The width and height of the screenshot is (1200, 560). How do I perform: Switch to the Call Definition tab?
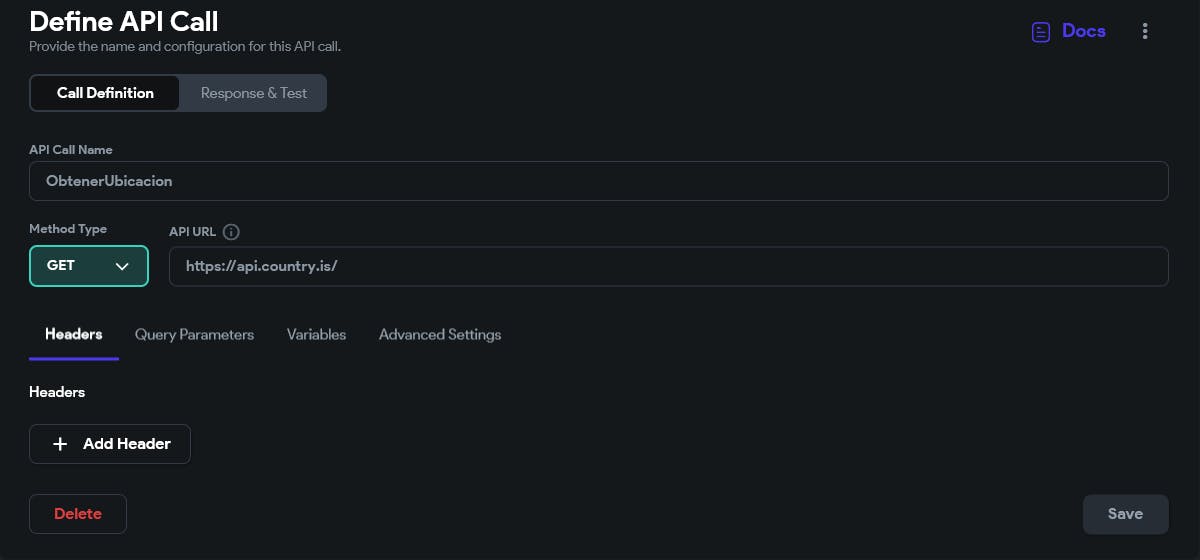click(105, 93)
